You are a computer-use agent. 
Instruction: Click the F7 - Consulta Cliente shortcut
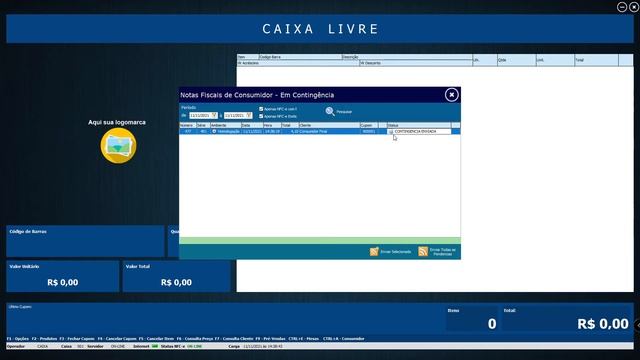(234, 338)
